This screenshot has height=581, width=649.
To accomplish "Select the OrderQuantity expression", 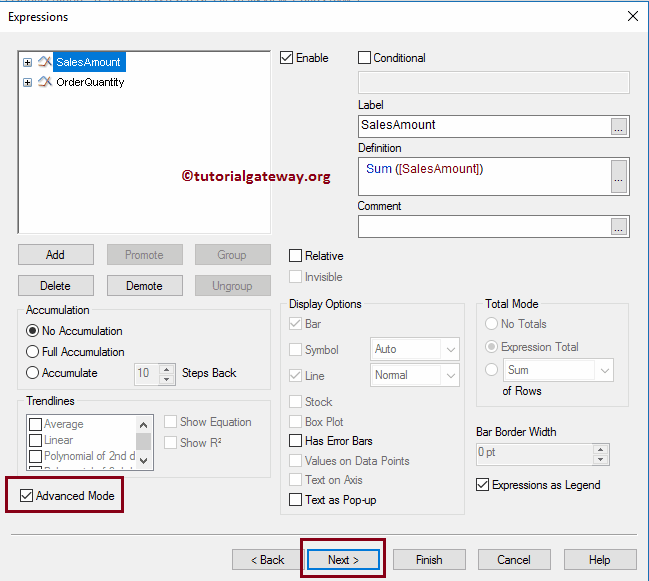I will click(x=90, y=82).
